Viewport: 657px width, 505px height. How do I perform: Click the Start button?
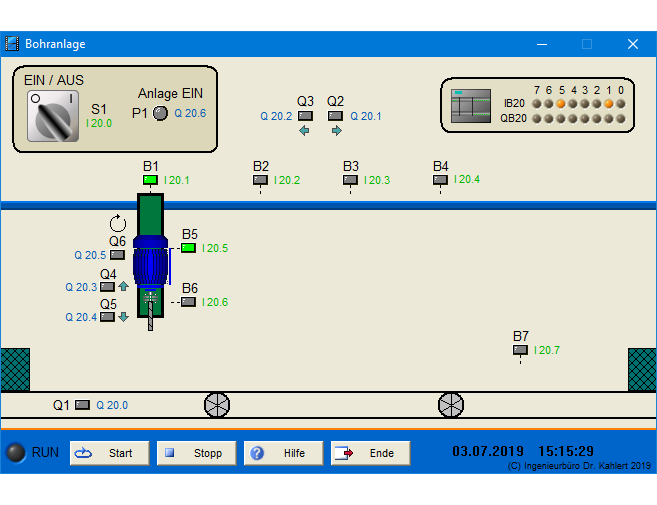pos(109,453)
